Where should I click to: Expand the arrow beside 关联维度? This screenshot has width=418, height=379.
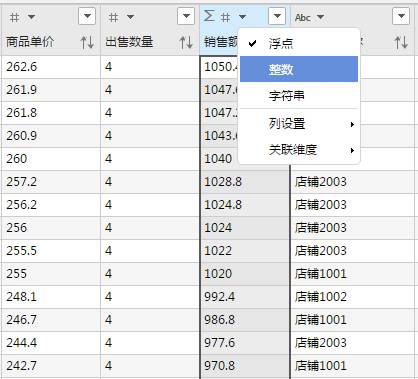pos(352,150)
